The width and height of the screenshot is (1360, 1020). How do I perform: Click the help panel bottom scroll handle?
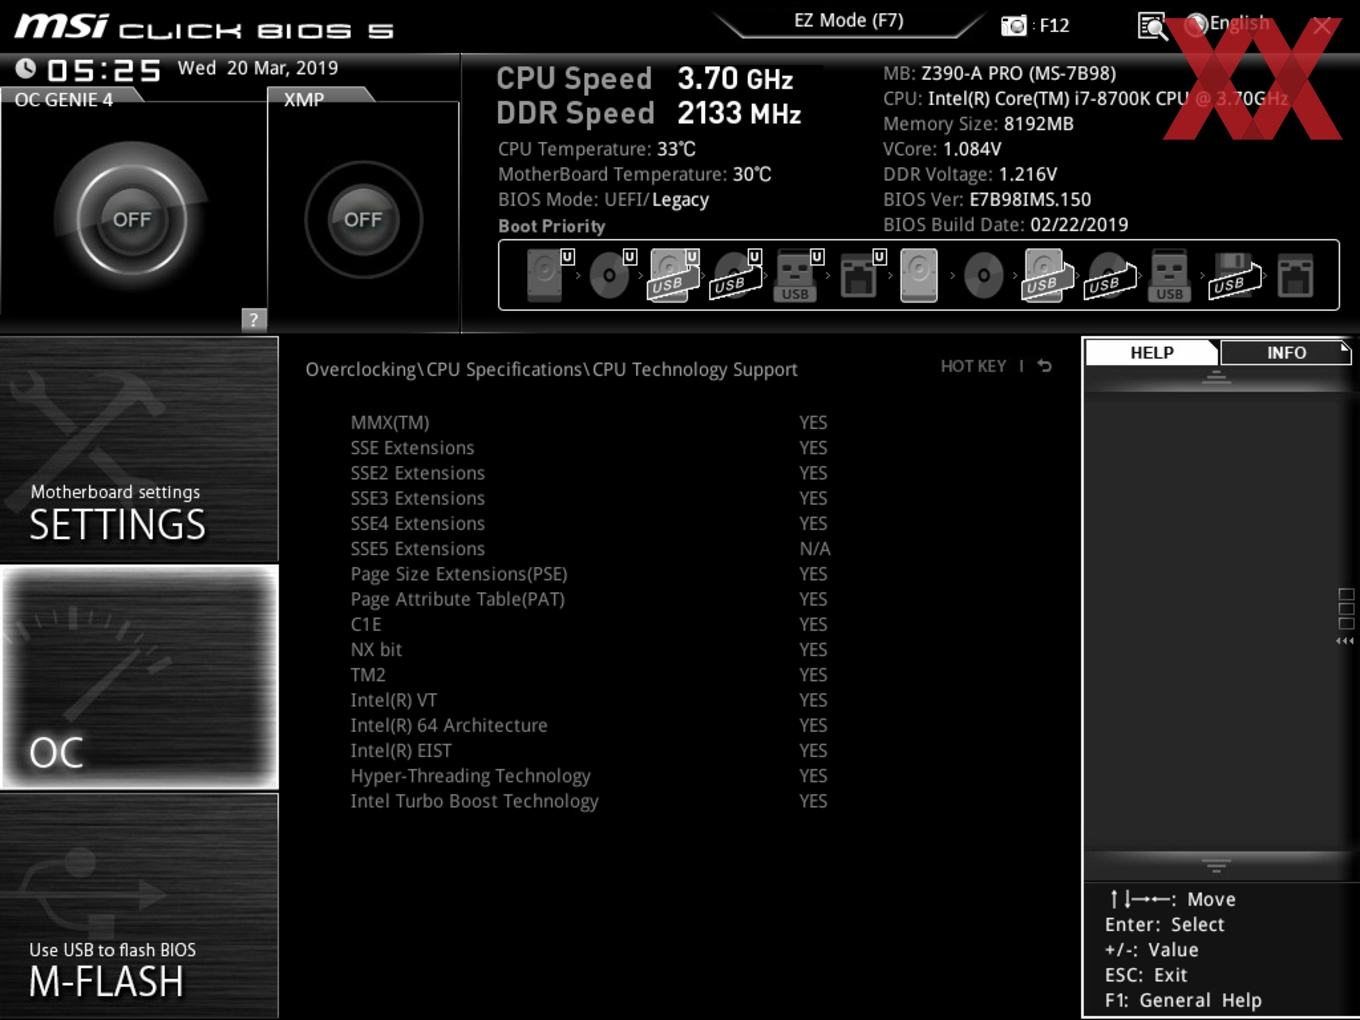tap(1216, 865)
